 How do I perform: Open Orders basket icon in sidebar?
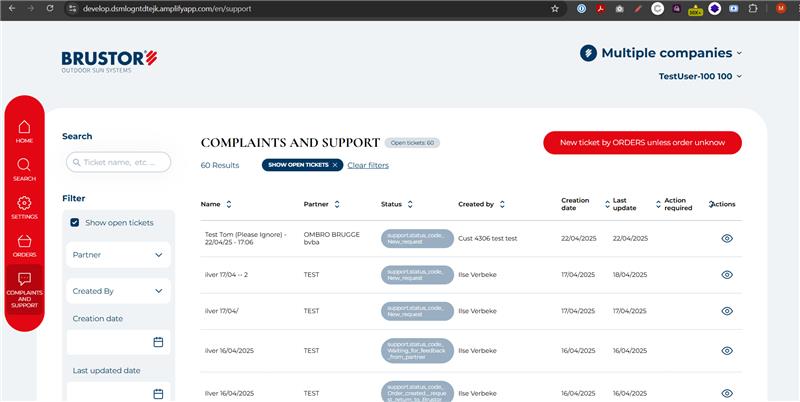point(24,245)
